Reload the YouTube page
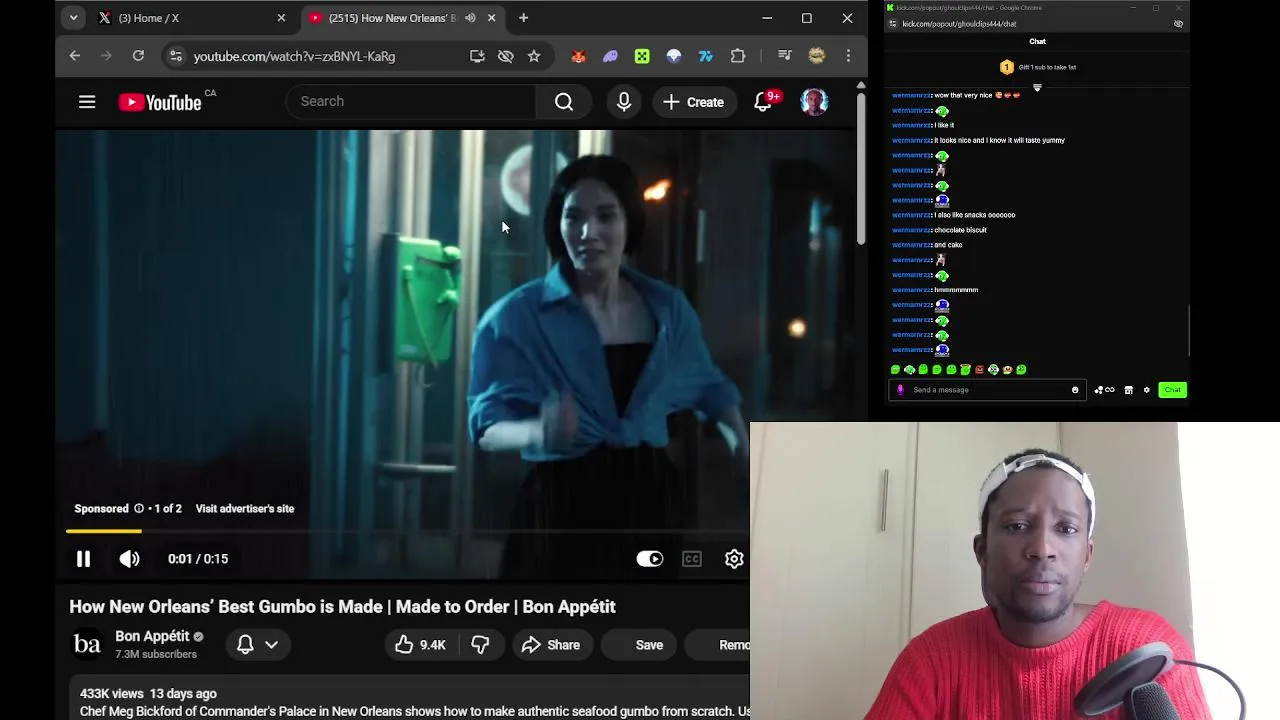Screen dimensions: 1280x720 138,56
